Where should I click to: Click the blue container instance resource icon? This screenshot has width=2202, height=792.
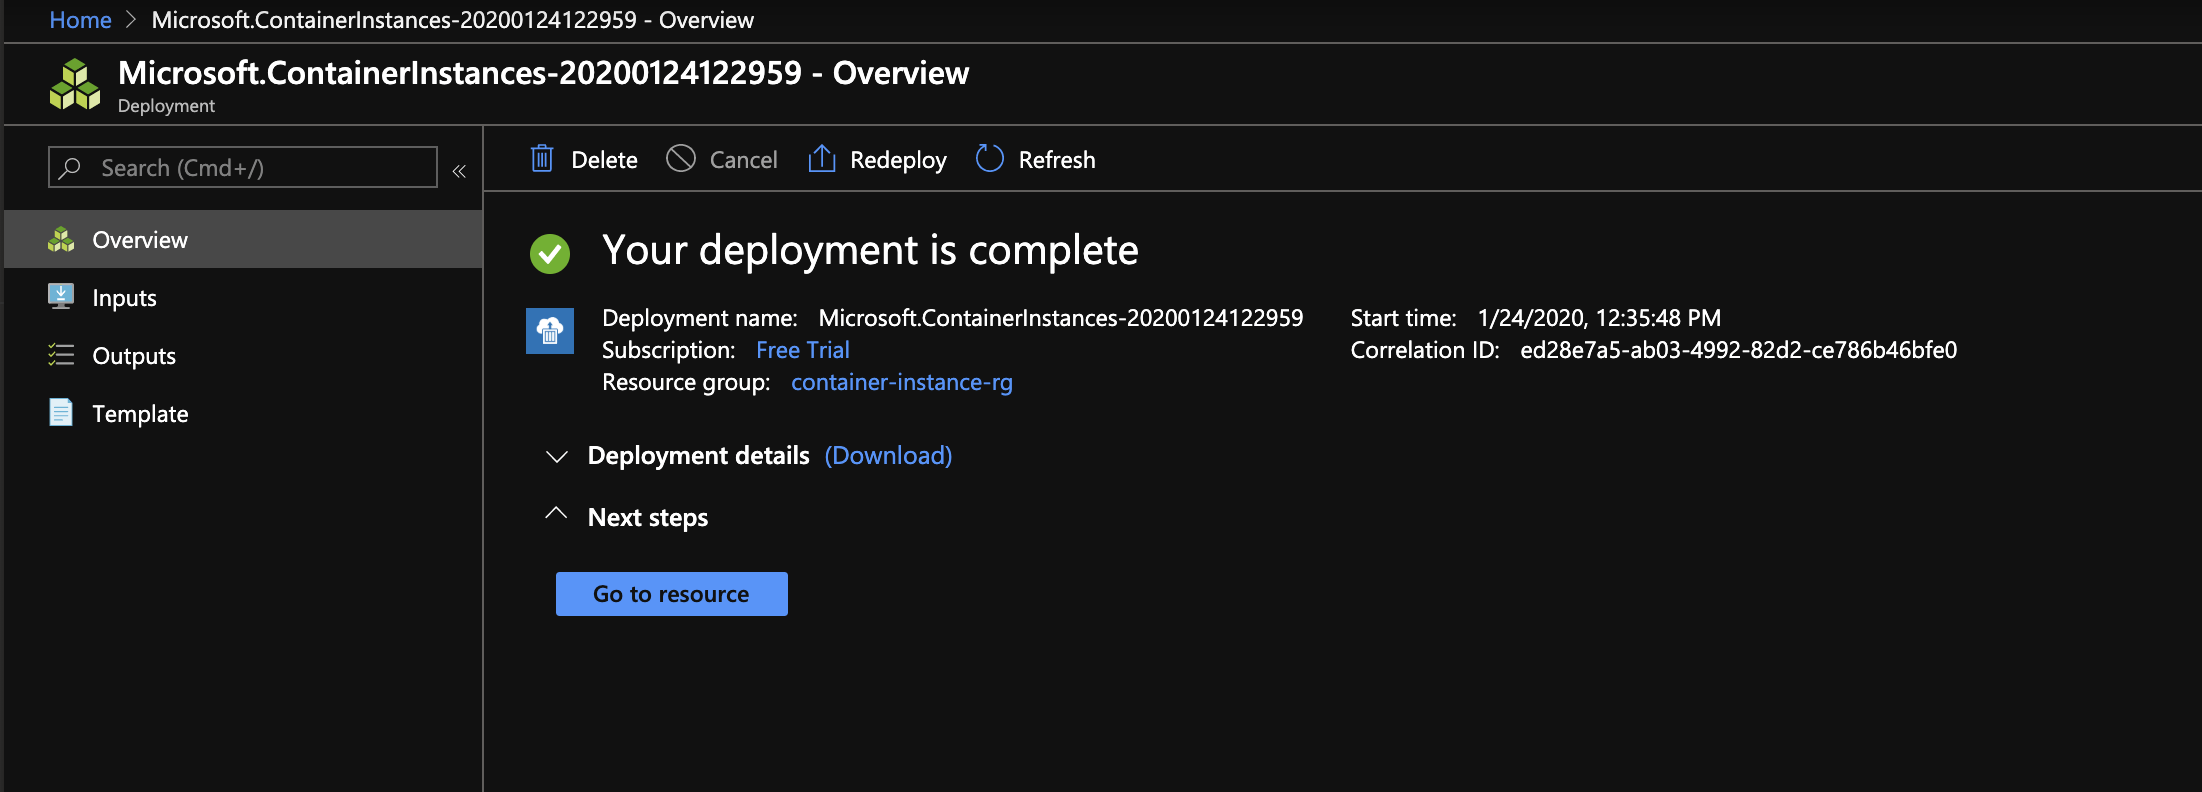click(550, 330)
